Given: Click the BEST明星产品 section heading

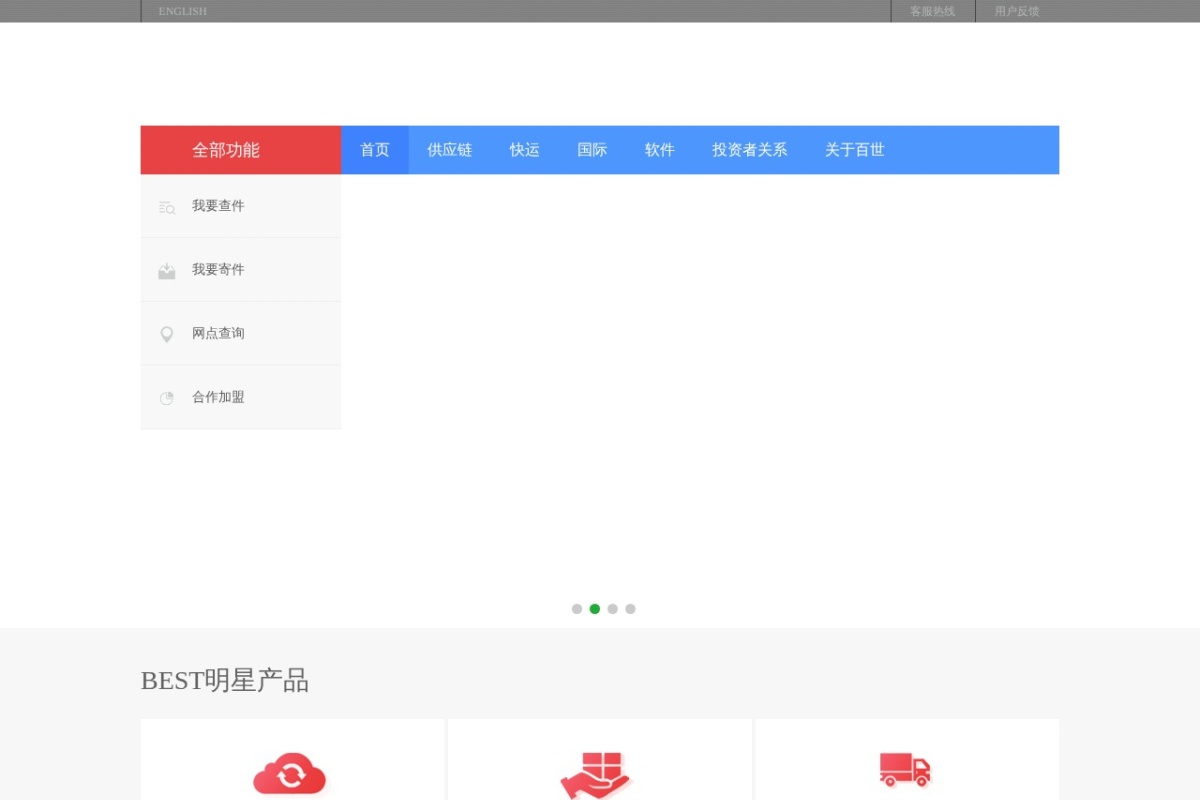Looking at the screenshot, I should point(225,681).
